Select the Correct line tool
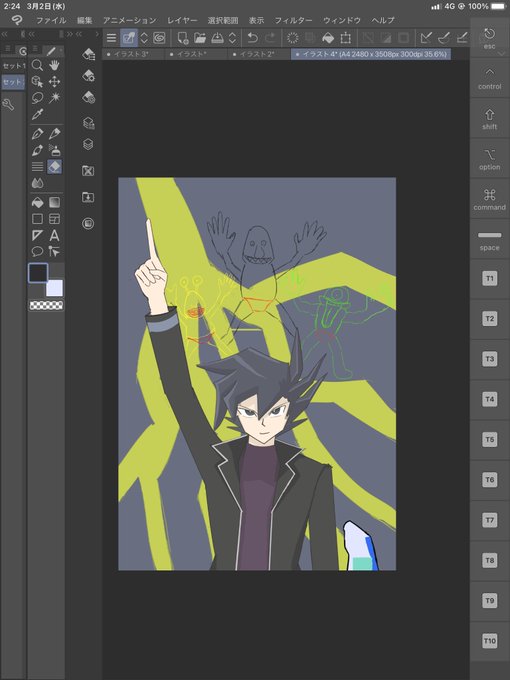510x680 pixels. [54, 251]
